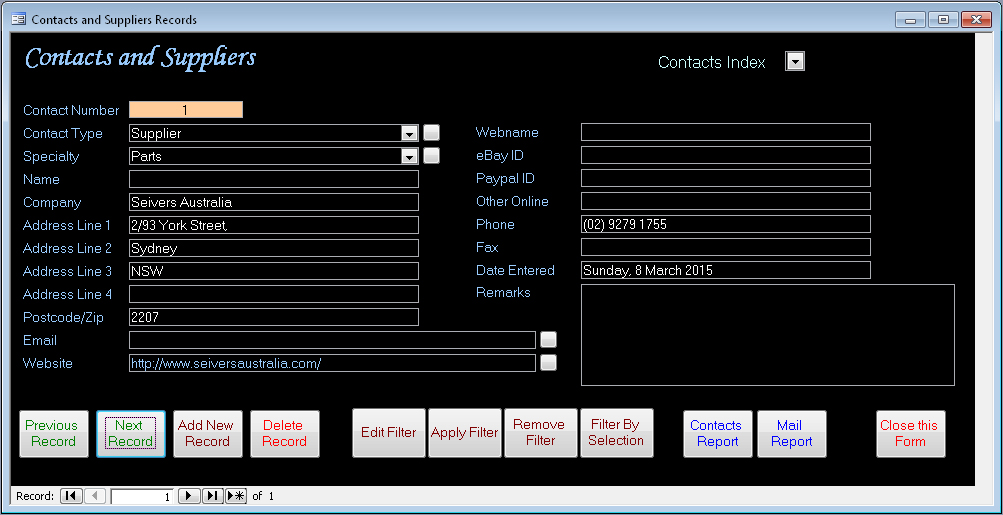This screenshot has height=515, width=1003.
Task: Expand the Contact Type dropdown arrow
Action: coord(409,133)
